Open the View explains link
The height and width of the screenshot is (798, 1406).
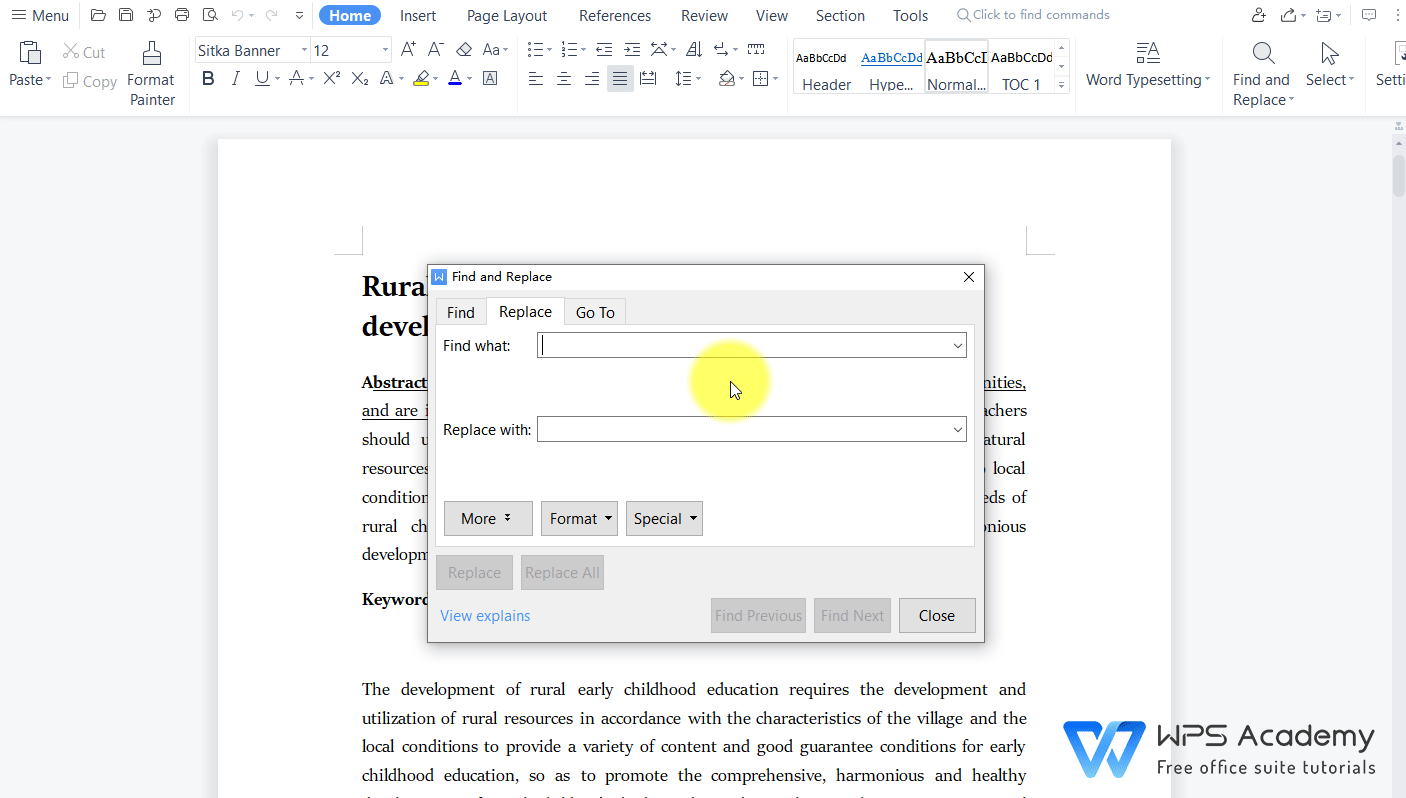(x=485, y=615)
